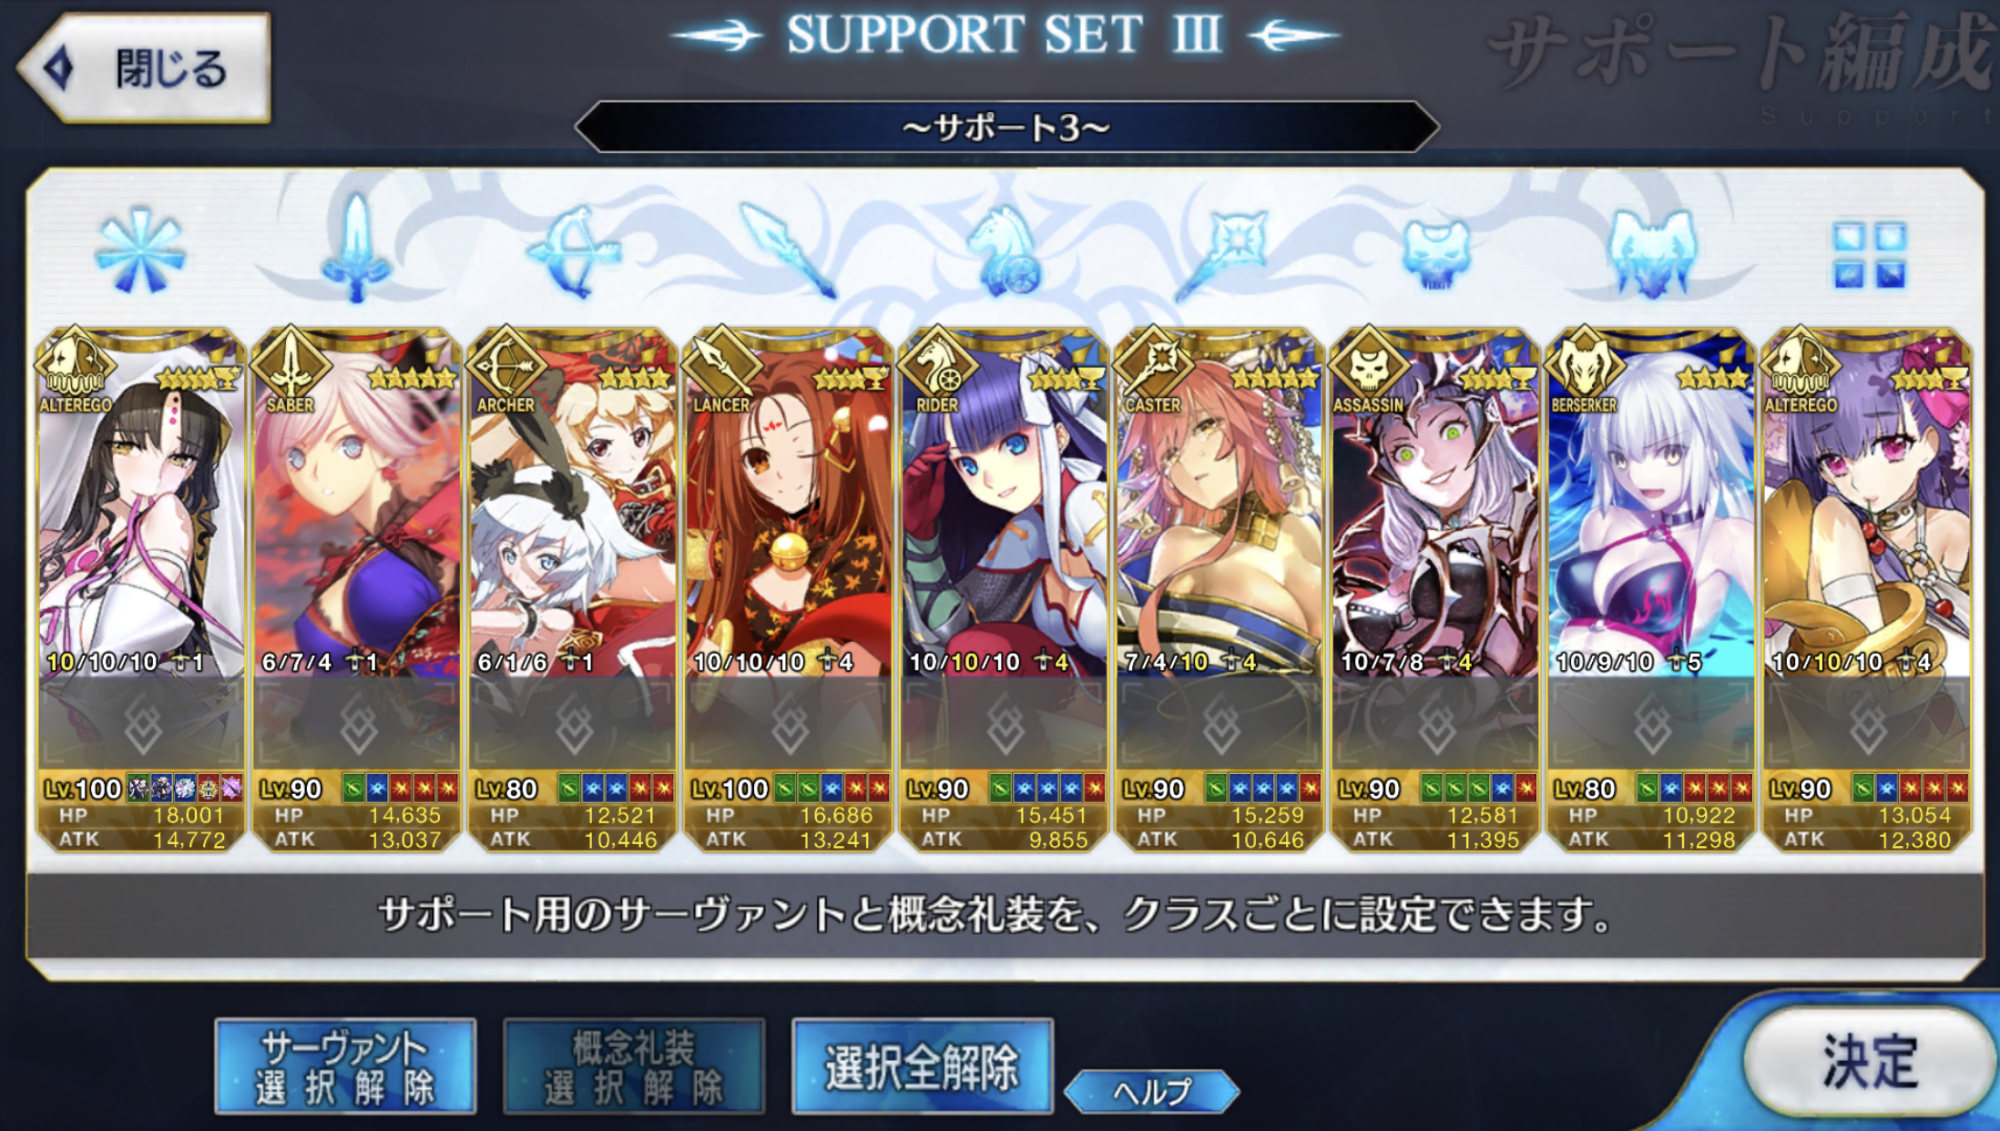Select the Archer class bow icon
The width and height of the screenshot is (2000, 1131).
[x=573, y=250]
